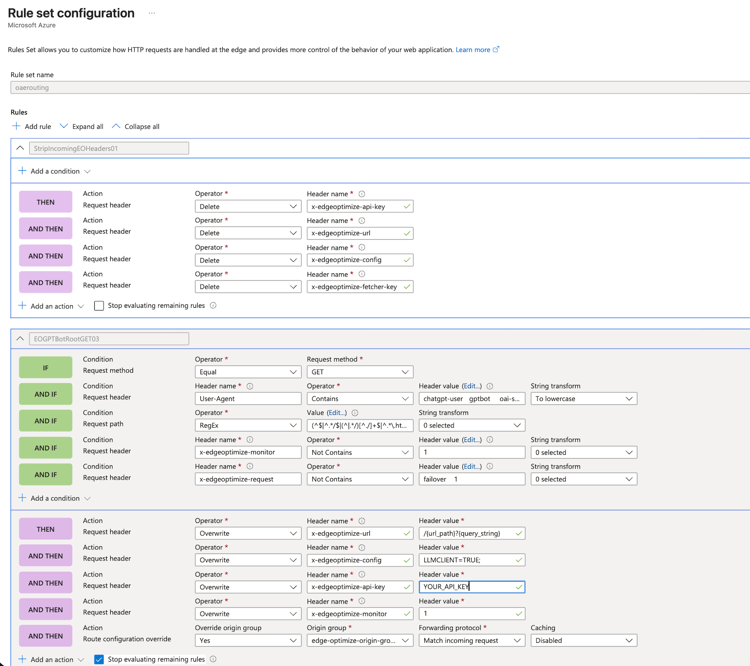Edit the User-Agent header value list

coord(472,386)
